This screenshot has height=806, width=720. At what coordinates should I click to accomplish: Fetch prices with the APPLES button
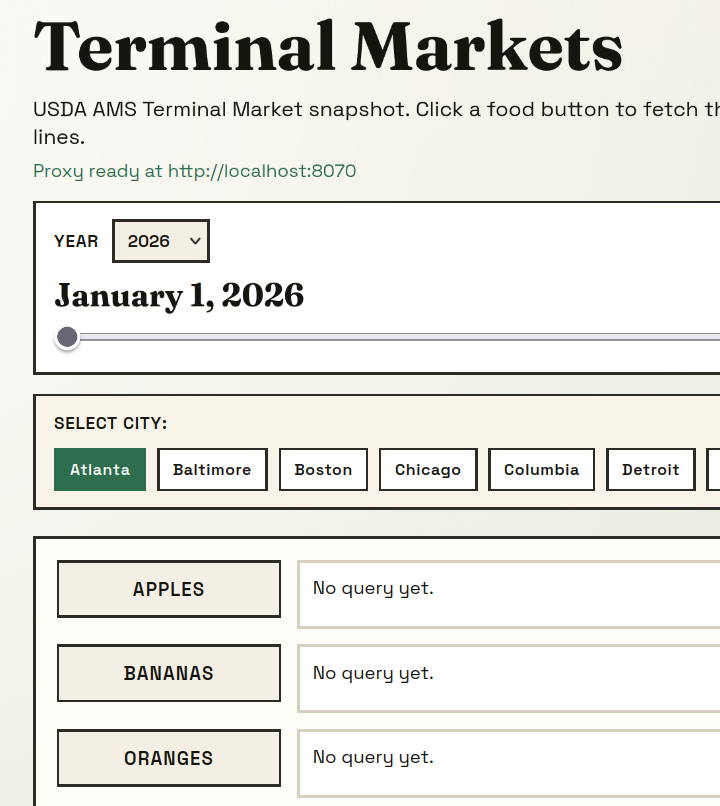(x=168, y=589)
